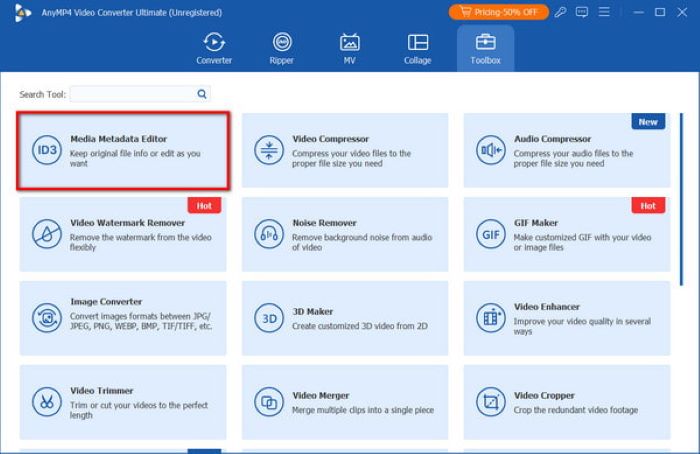Click the Video Compressor icon
The width and height of the screenshot is (700, 454).
[269, 150]
